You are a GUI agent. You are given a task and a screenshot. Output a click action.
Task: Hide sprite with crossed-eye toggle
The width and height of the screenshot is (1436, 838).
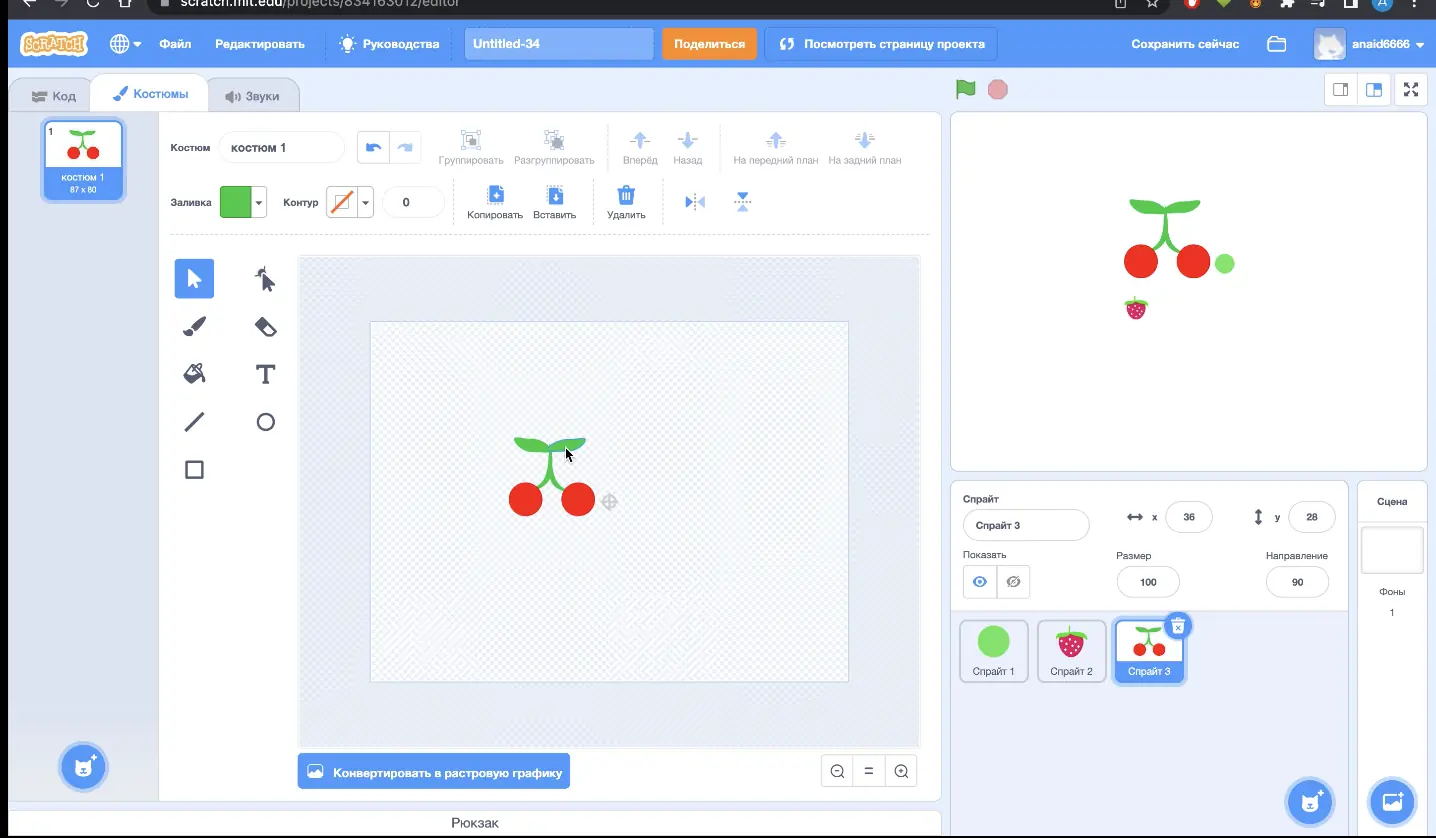pos(1013,582)
